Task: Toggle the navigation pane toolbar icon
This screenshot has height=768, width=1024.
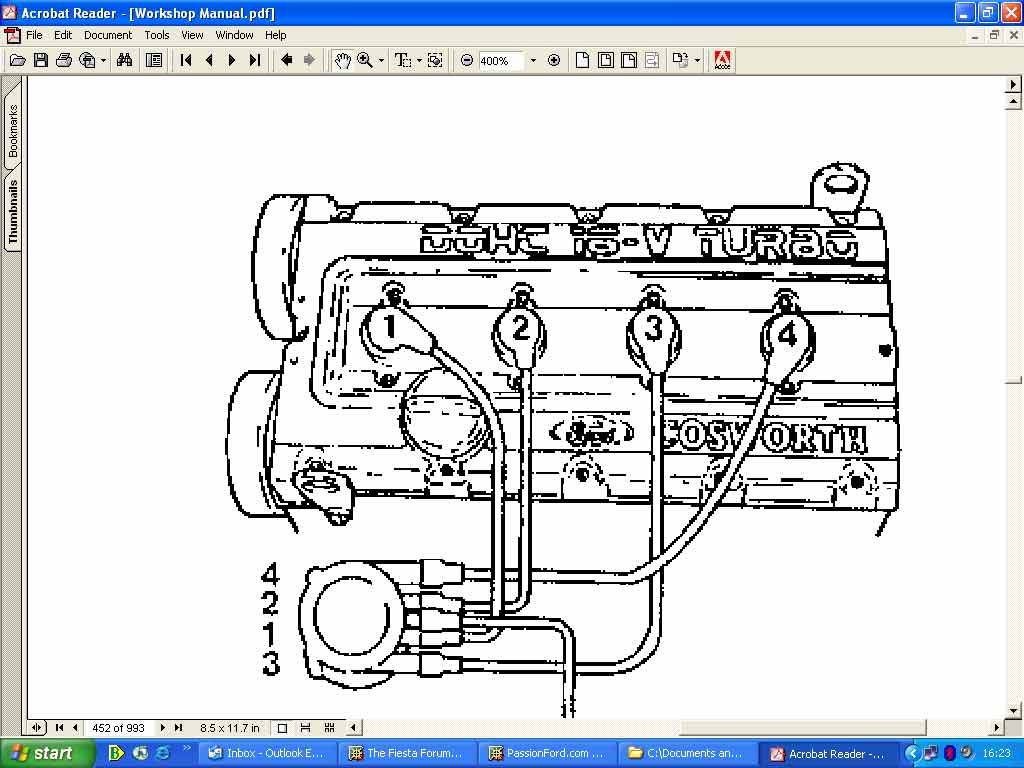Action: (154, 61)
